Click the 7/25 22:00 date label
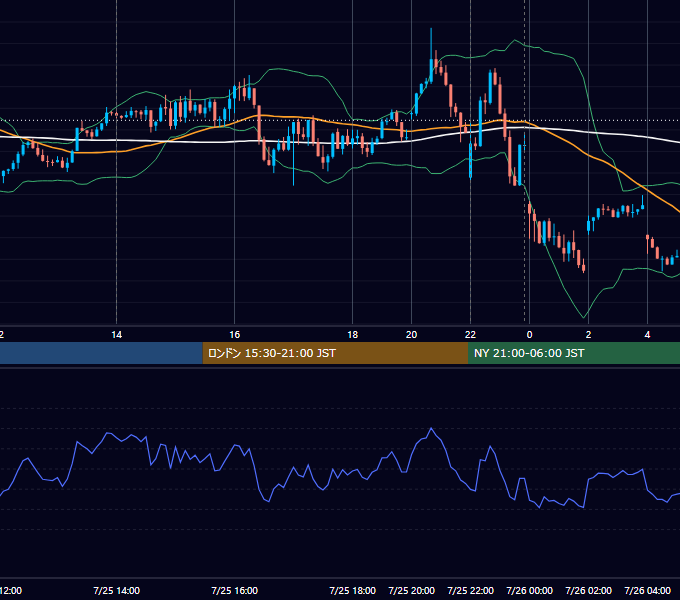This screenshot has width=680, height=600. coord(471,590)
